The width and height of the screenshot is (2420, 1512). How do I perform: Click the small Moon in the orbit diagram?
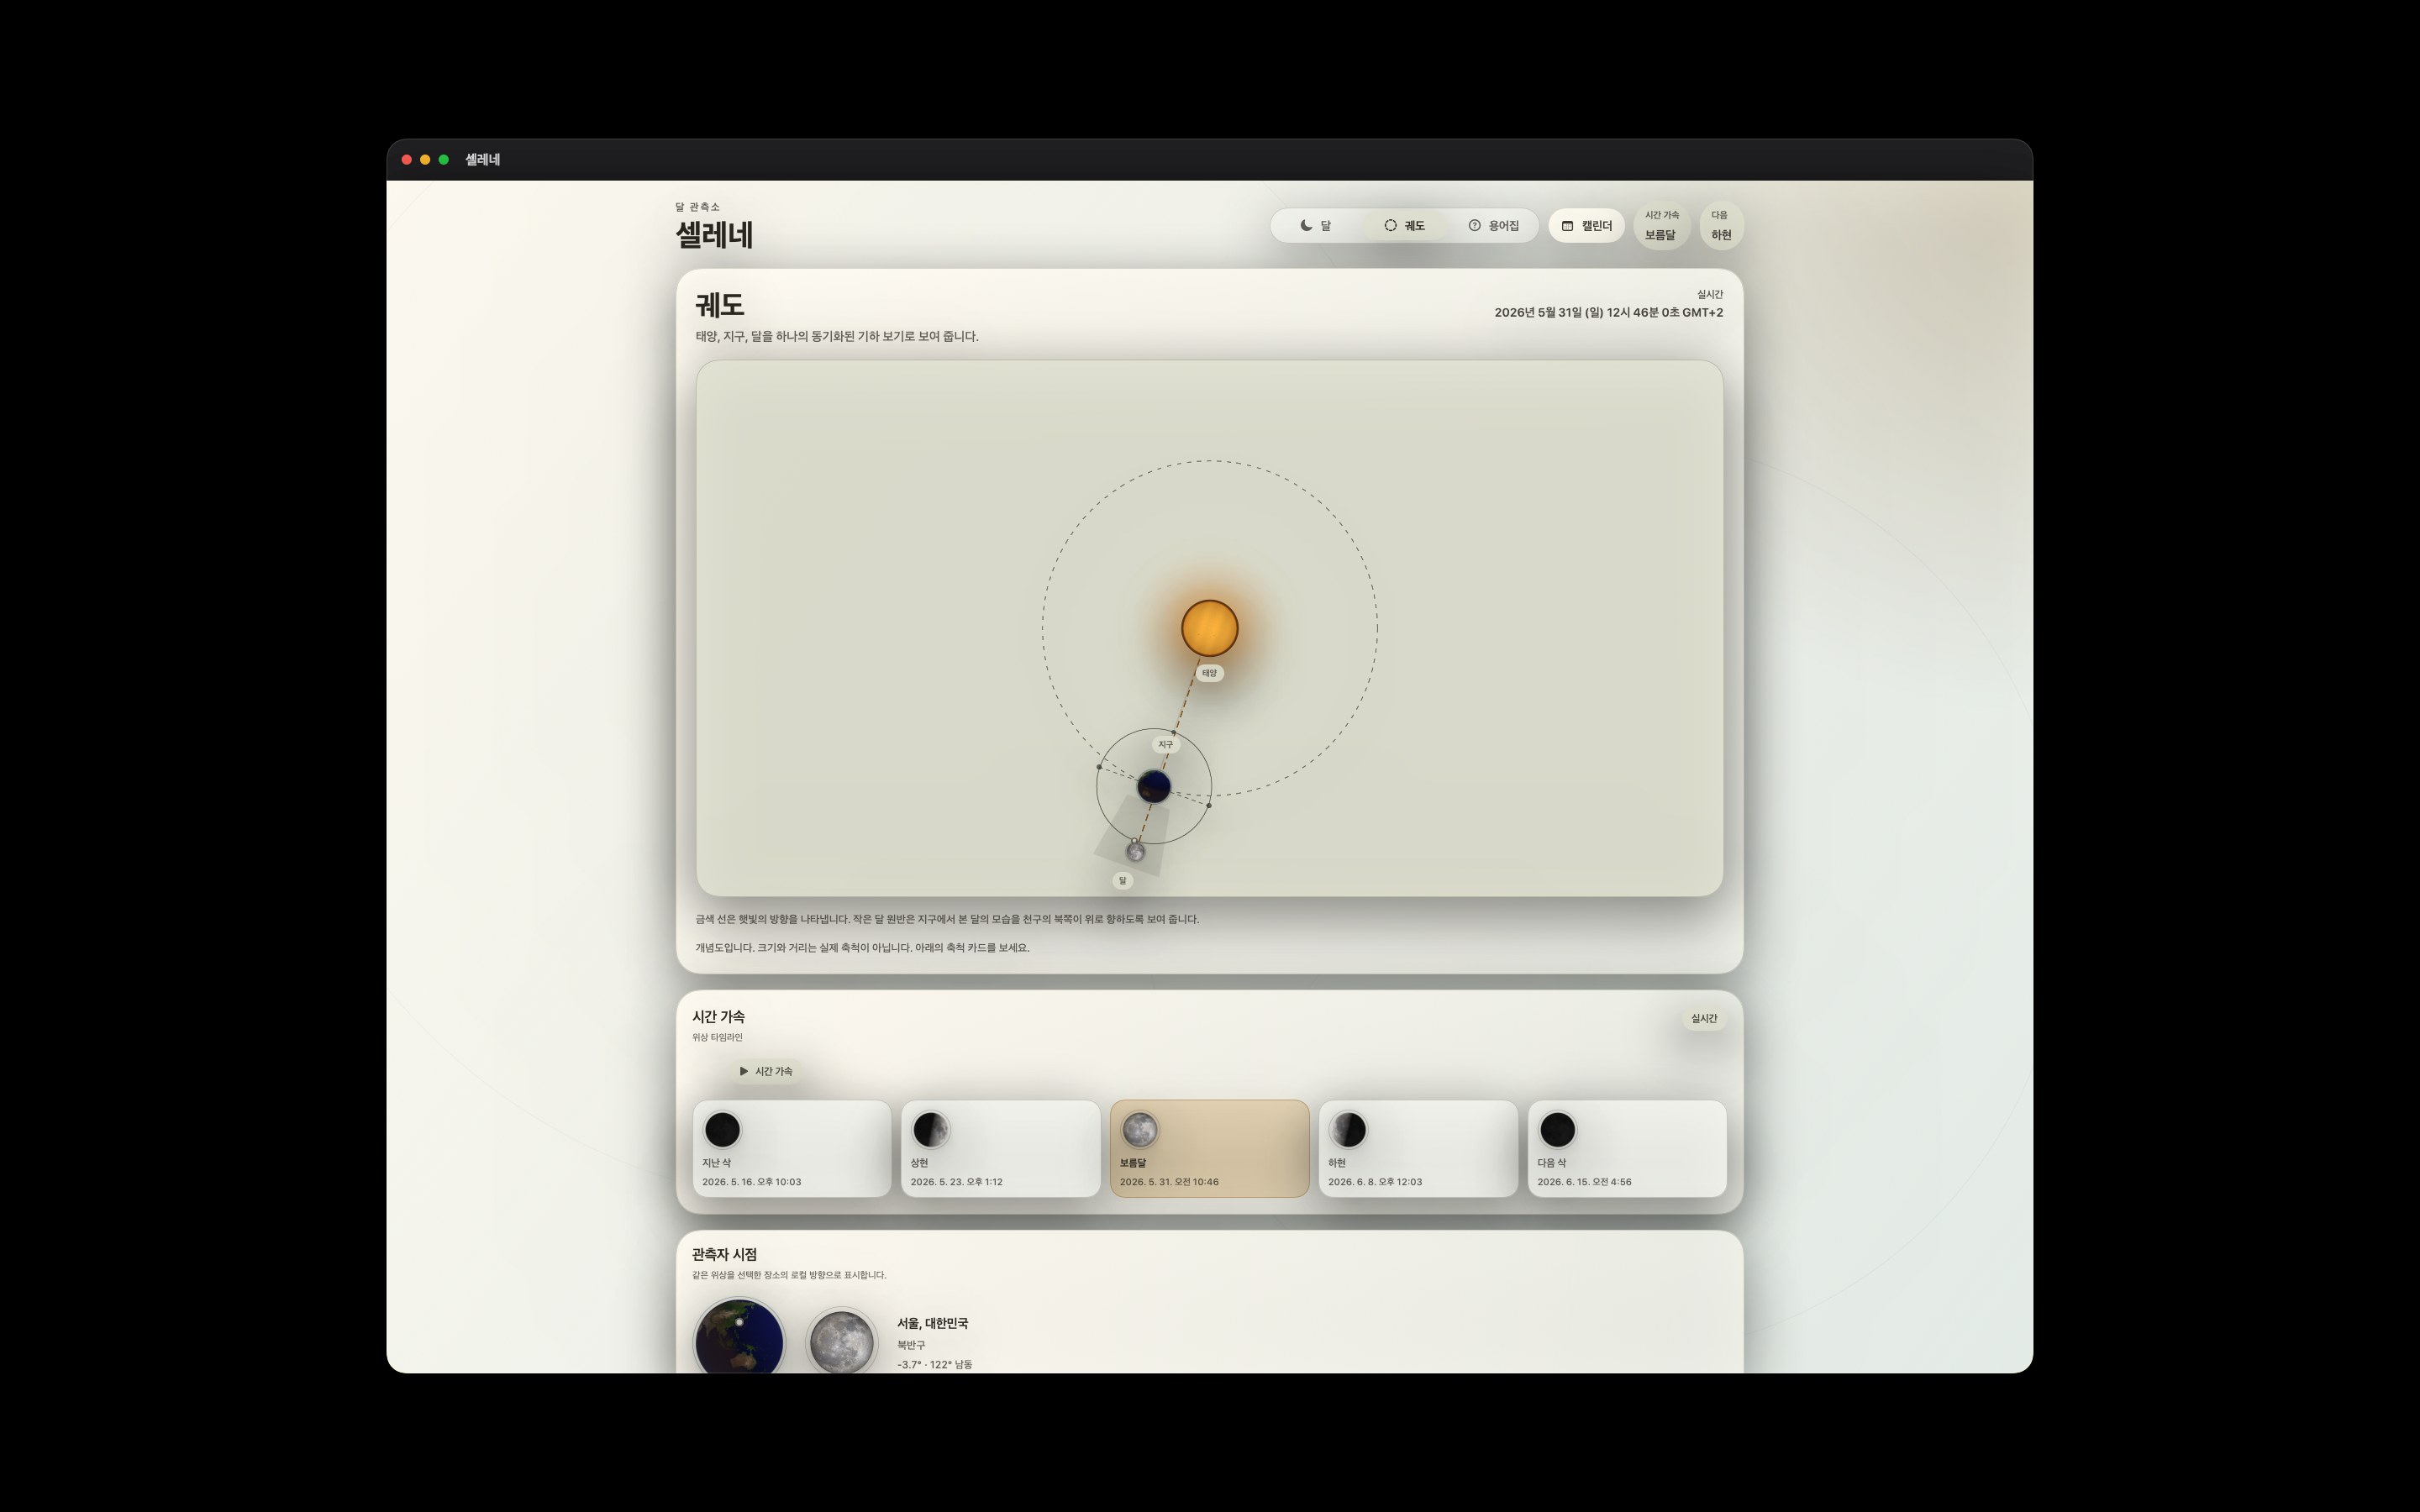click(1135, 852)
